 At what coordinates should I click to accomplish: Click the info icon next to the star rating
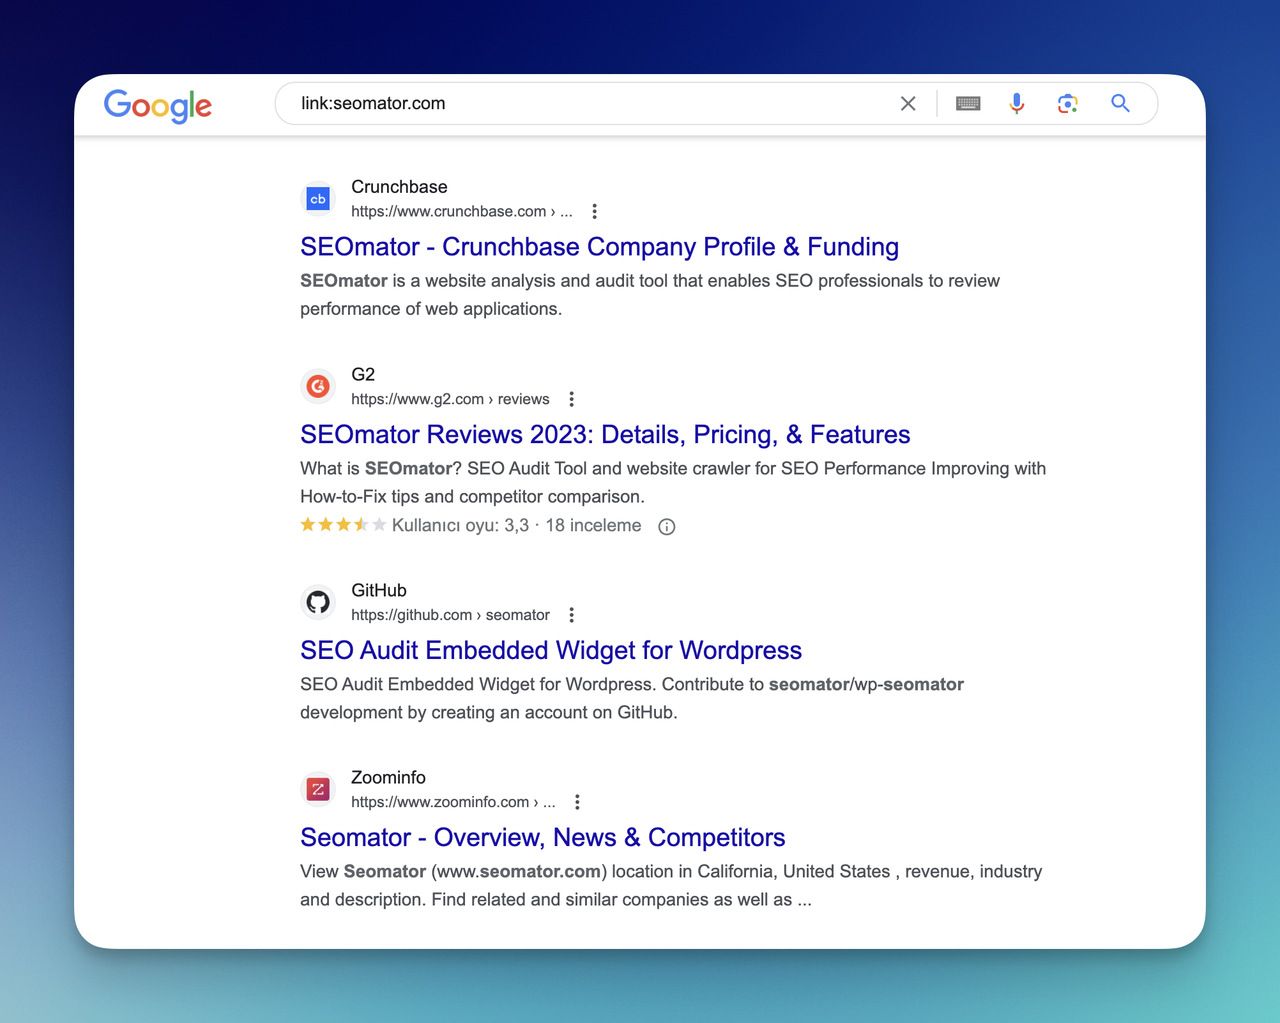(x=666, y=526)
